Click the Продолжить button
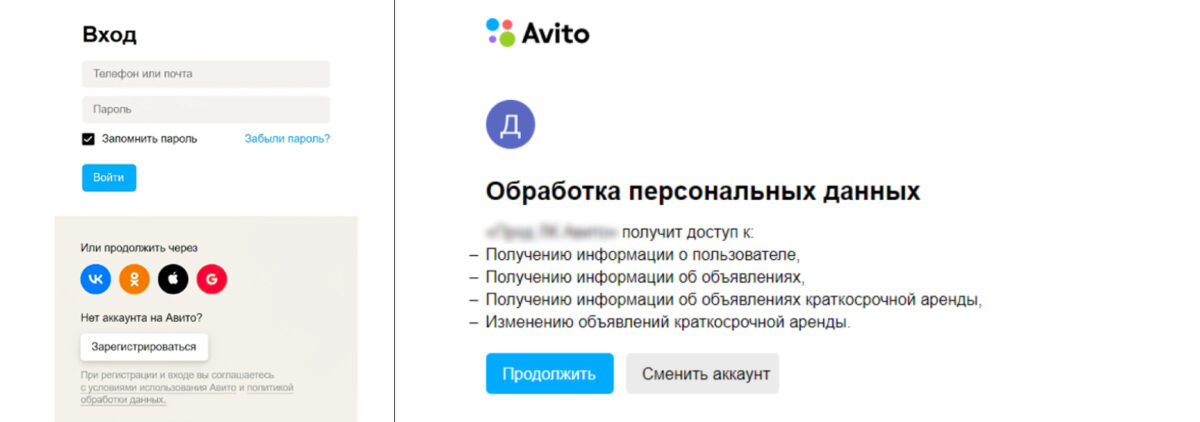This screenshot has width=1200, height=422. pyautogui.click(x=550, y=374)
